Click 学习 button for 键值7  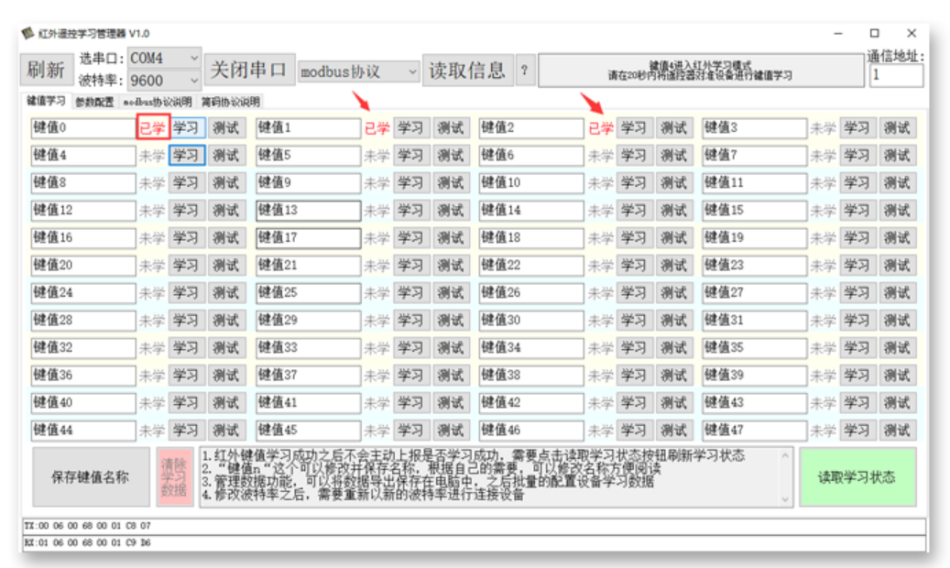(857, 155)
